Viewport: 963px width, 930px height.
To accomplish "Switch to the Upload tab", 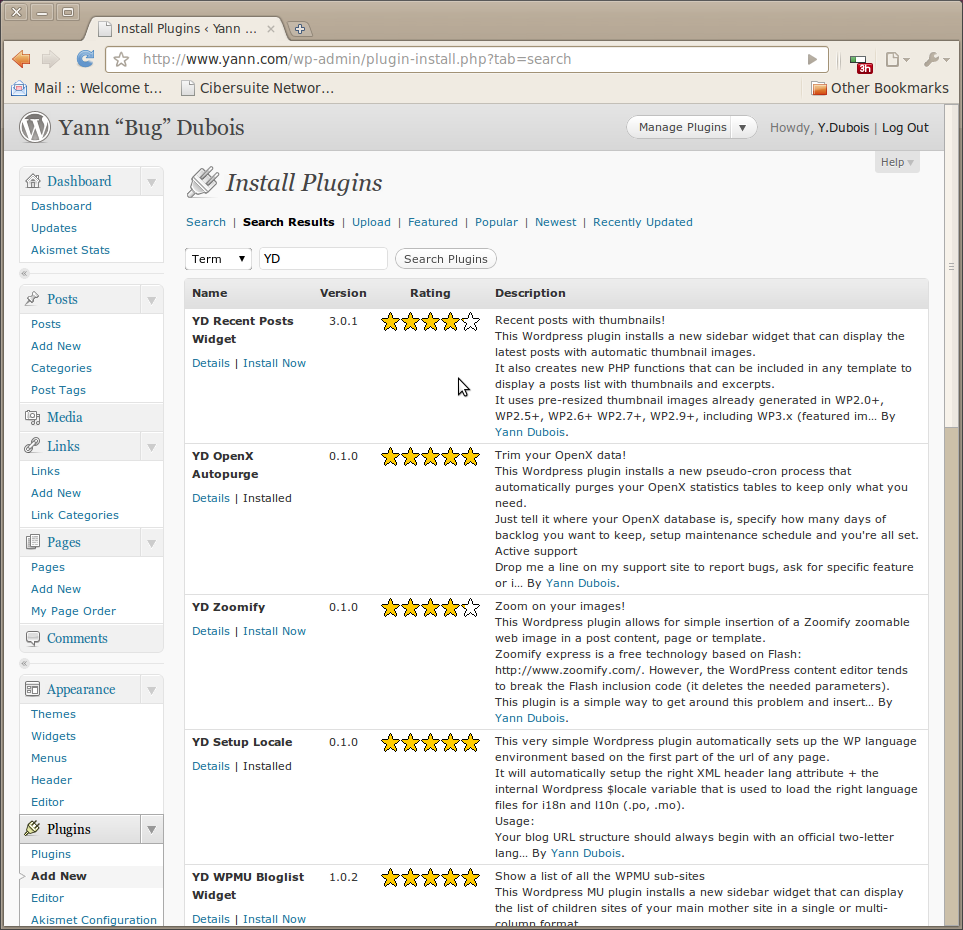I will click(371, 222).
